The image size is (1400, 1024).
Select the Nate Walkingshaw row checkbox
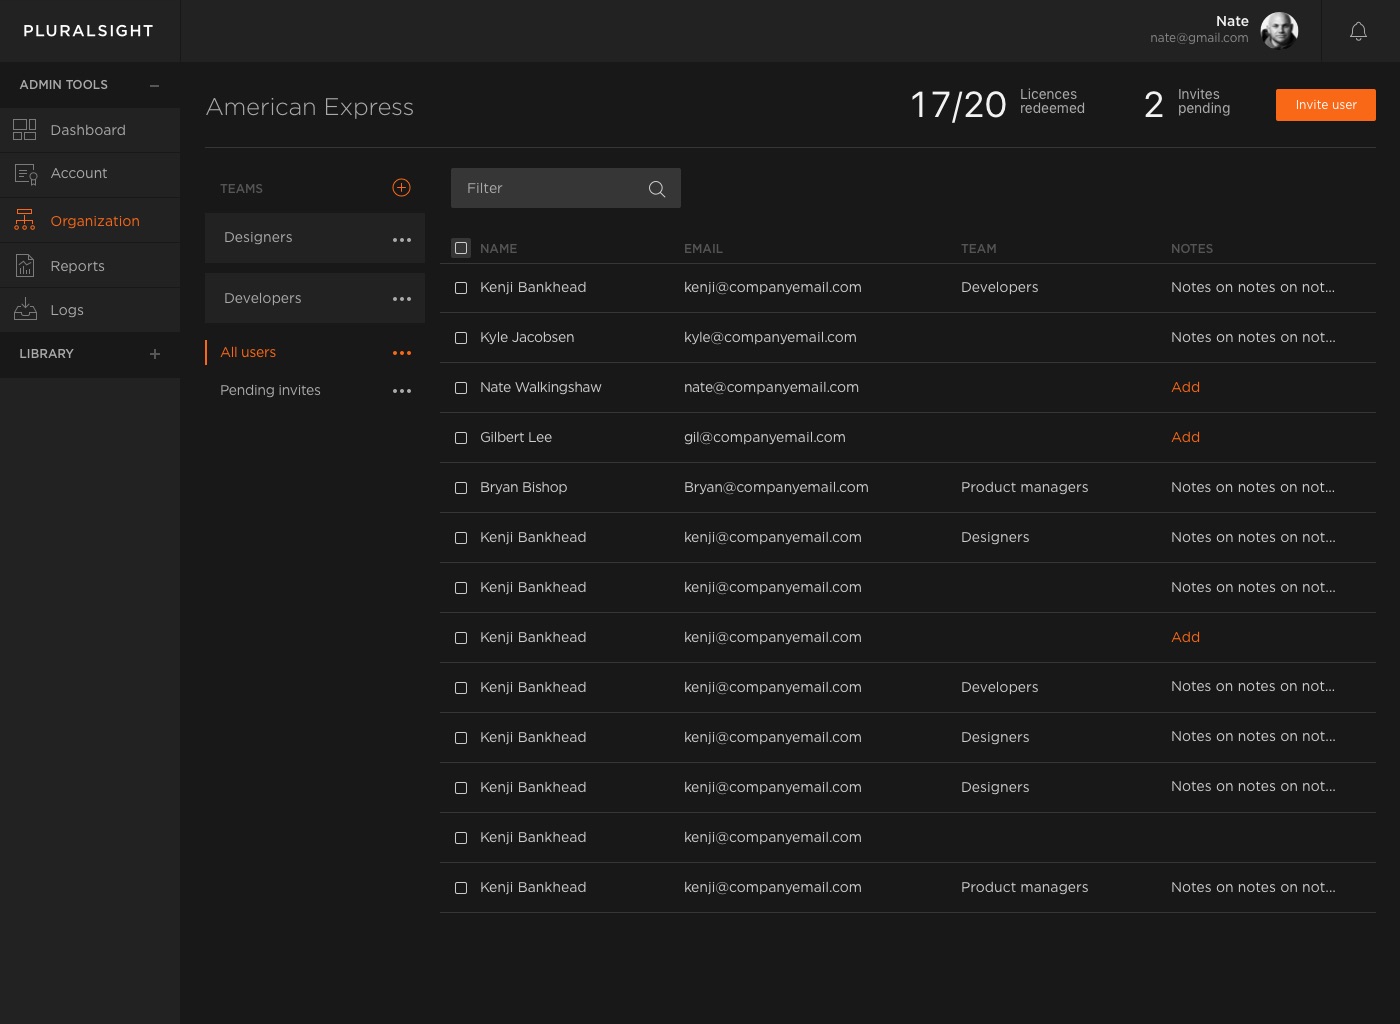(461, 388)
